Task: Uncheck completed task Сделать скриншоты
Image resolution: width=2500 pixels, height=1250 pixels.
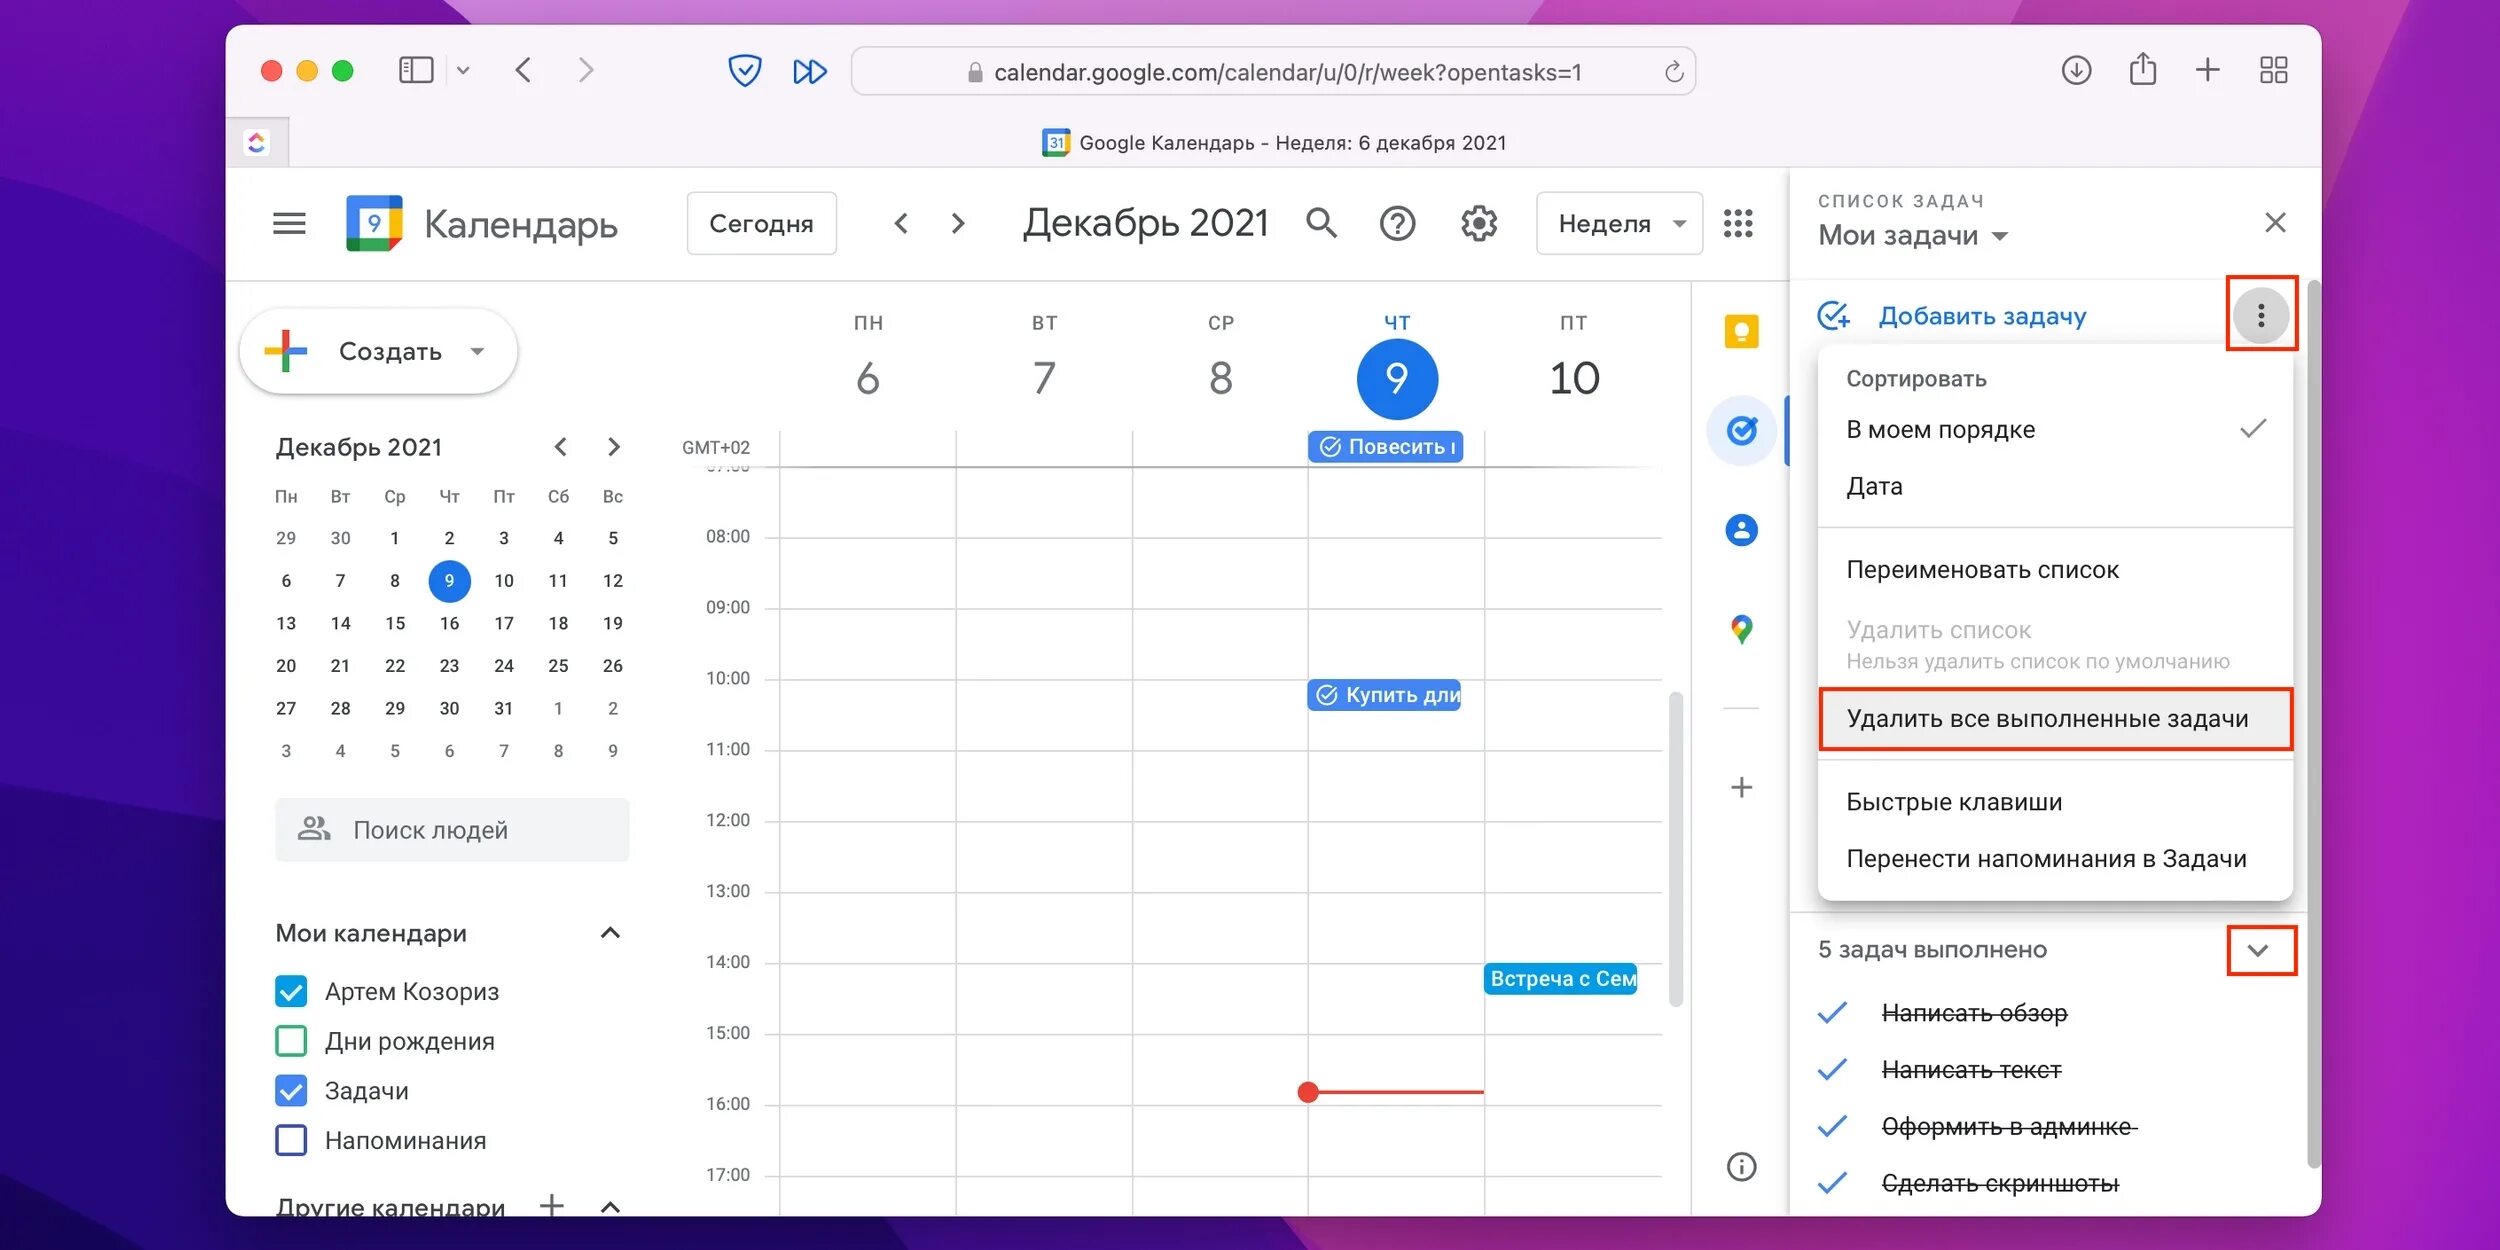Action: [1832, 1183]
